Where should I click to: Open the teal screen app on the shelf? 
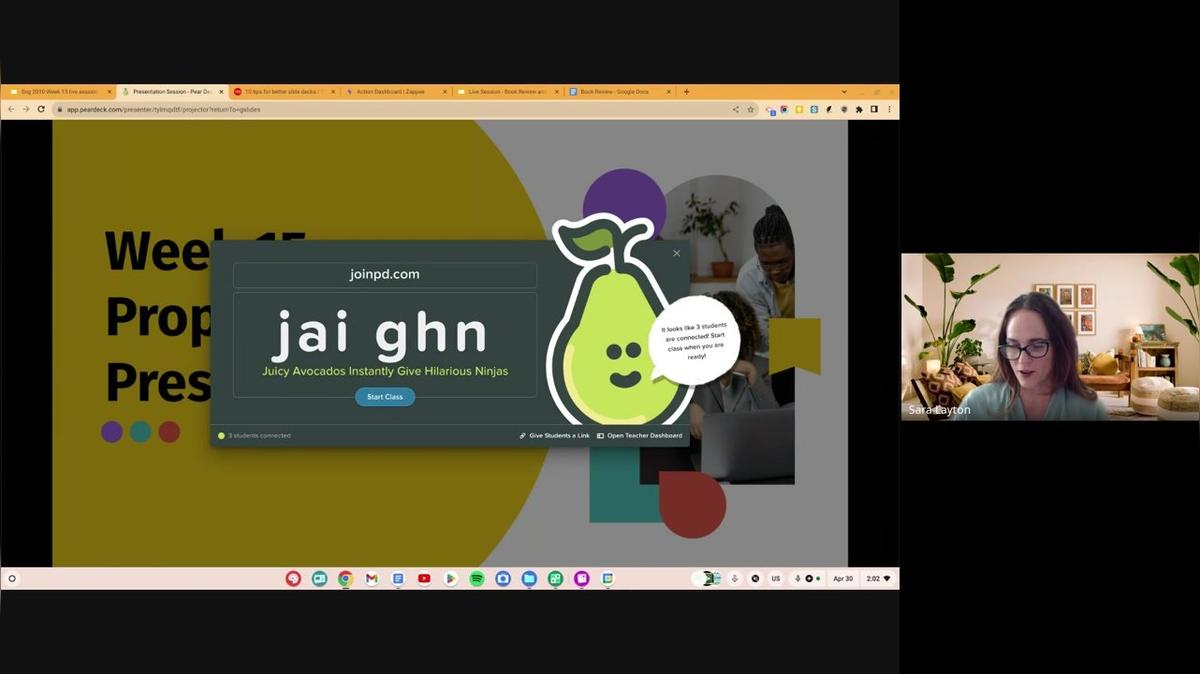pos(319,578)
